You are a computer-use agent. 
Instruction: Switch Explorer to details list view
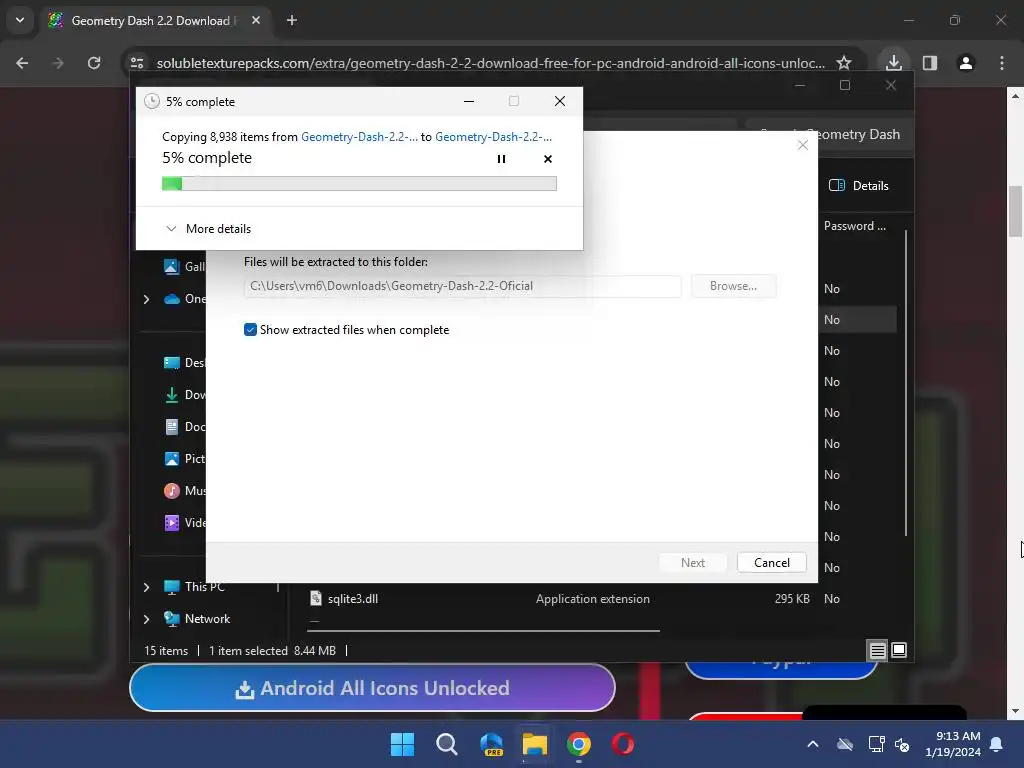click(x=877, y=650)
